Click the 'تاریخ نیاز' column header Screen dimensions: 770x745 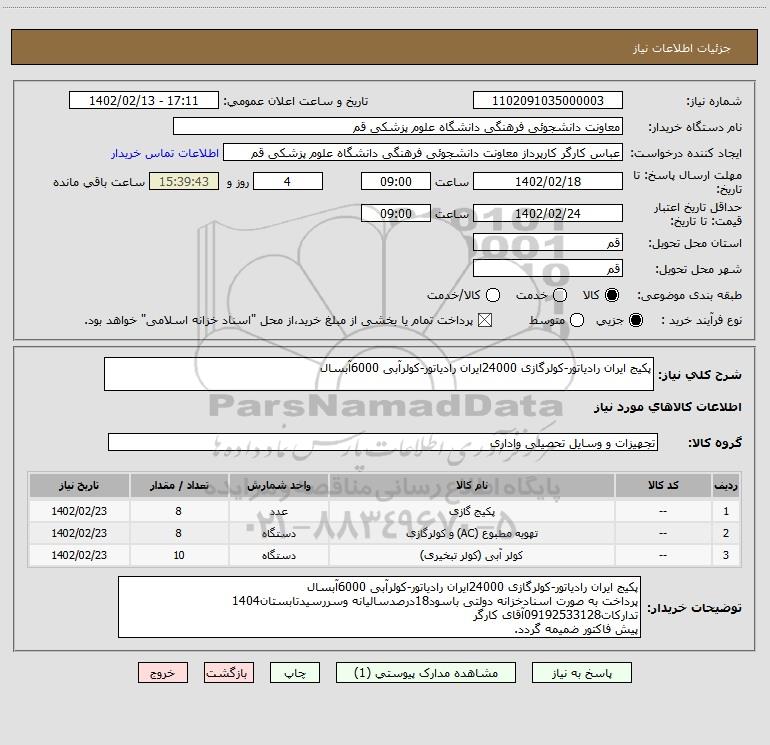coord(79,486)
